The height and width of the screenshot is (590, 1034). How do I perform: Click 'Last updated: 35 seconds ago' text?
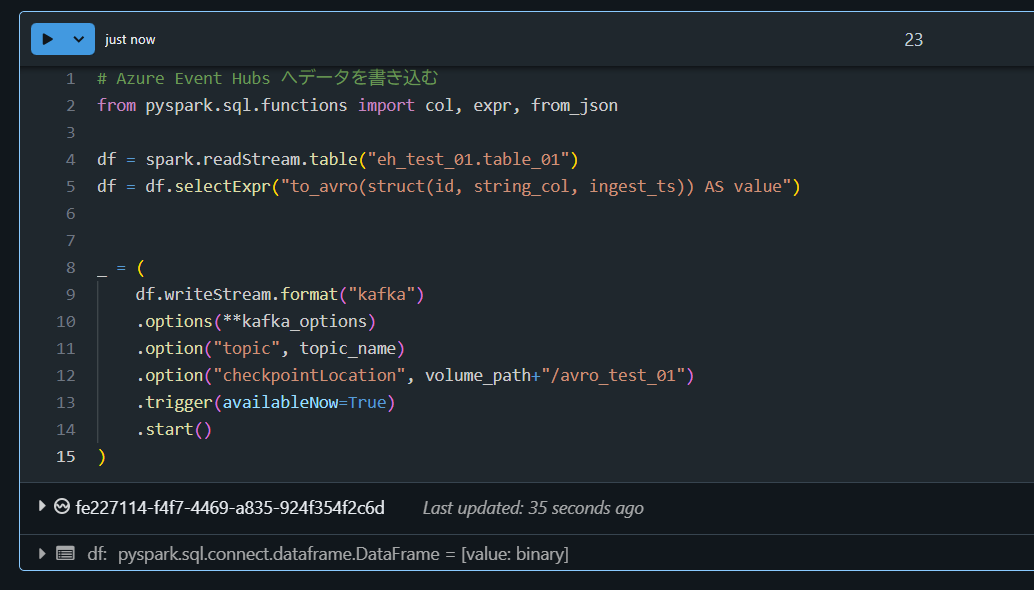point(533,508)
